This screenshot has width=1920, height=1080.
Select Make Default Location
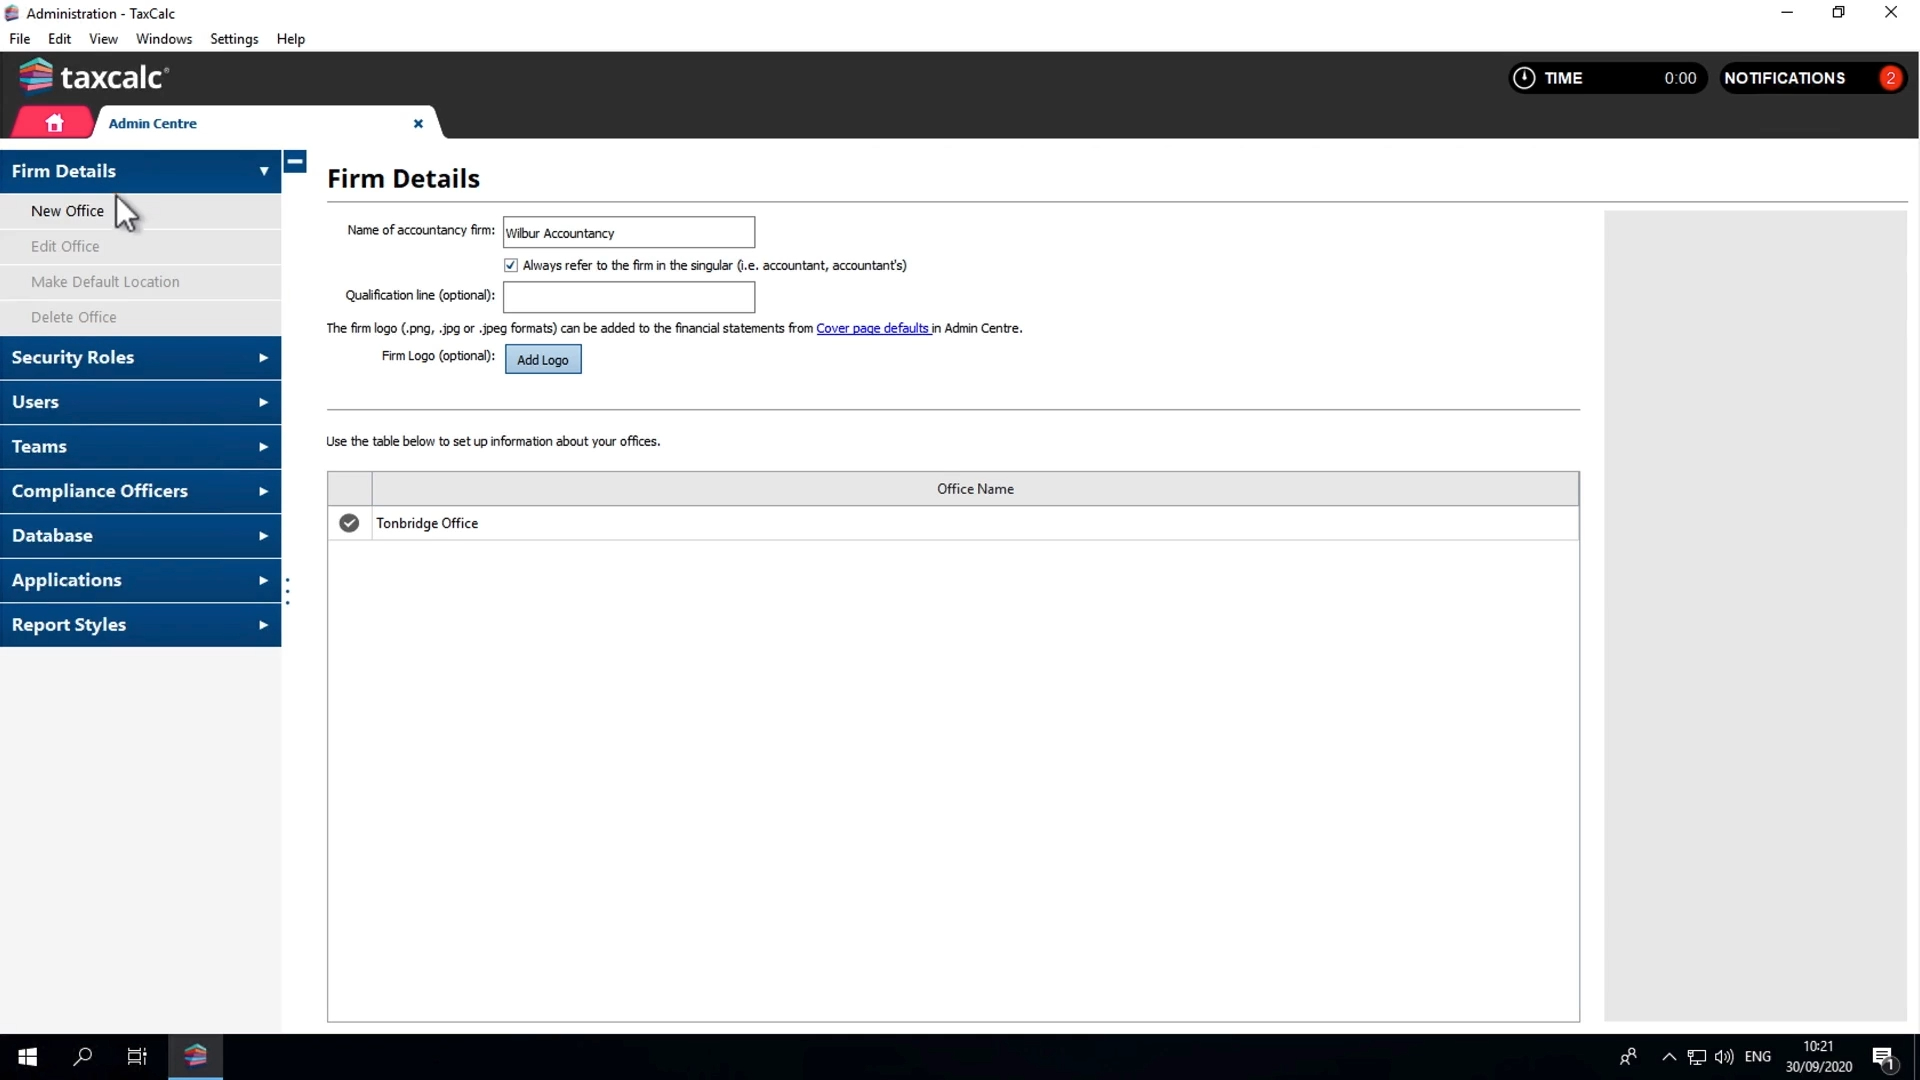point(140,282)
